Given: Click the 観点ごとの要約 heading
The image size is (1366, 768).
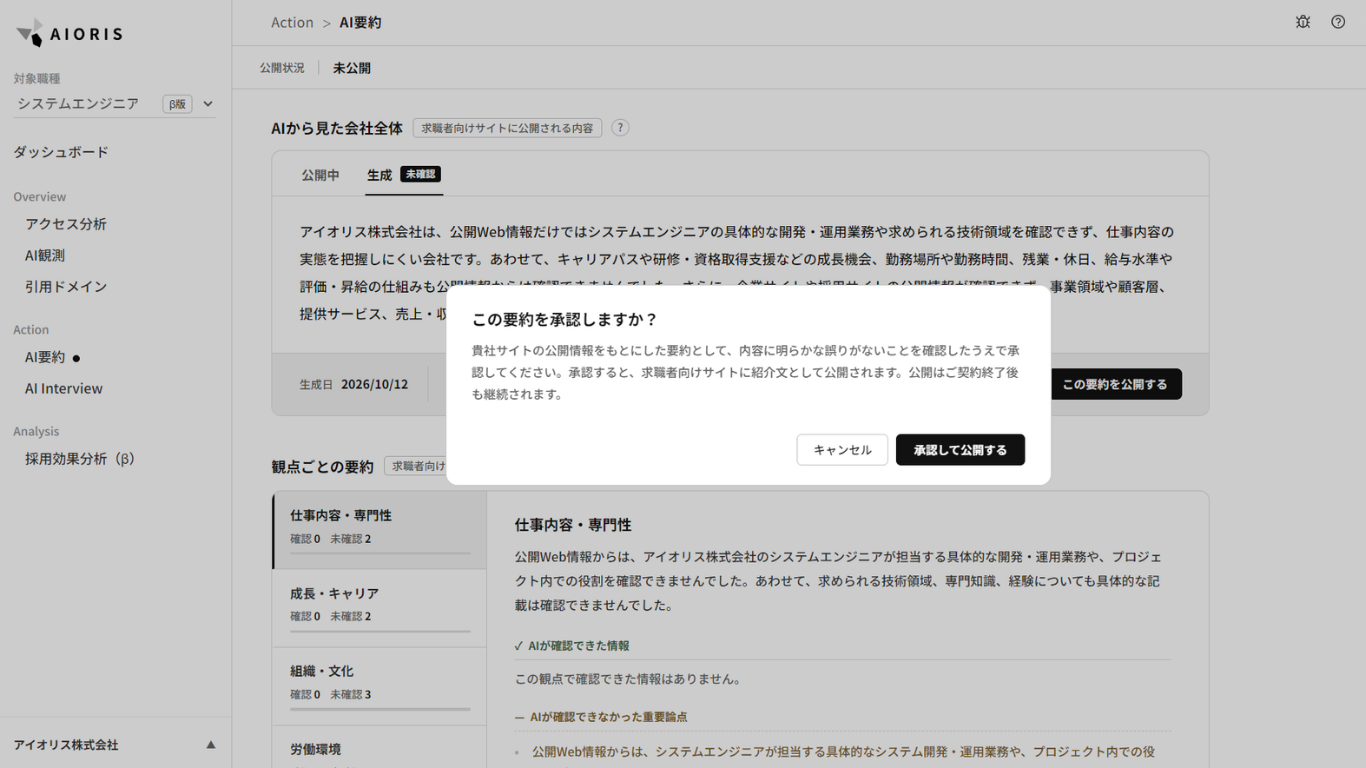Looking at the screenshot, I should 322,467.
